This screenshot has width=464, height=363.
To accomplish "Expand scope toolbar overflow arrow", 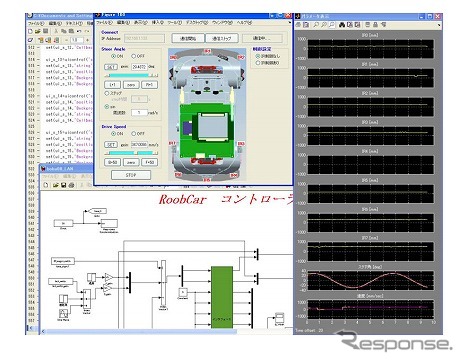I will tap(439, 25).
